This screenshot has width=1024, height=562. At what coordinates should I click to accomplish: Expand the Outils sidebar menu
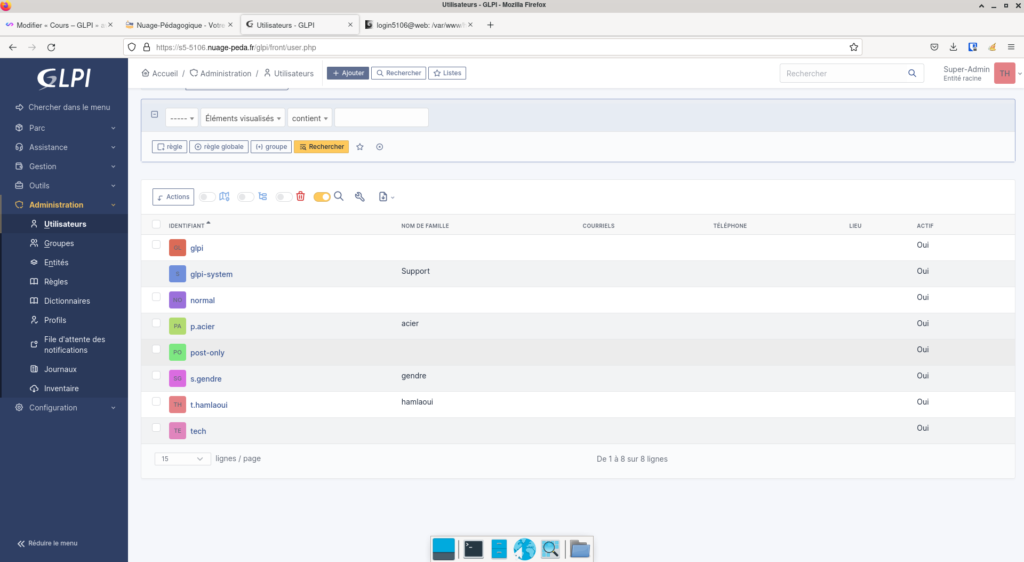[64, 185]
